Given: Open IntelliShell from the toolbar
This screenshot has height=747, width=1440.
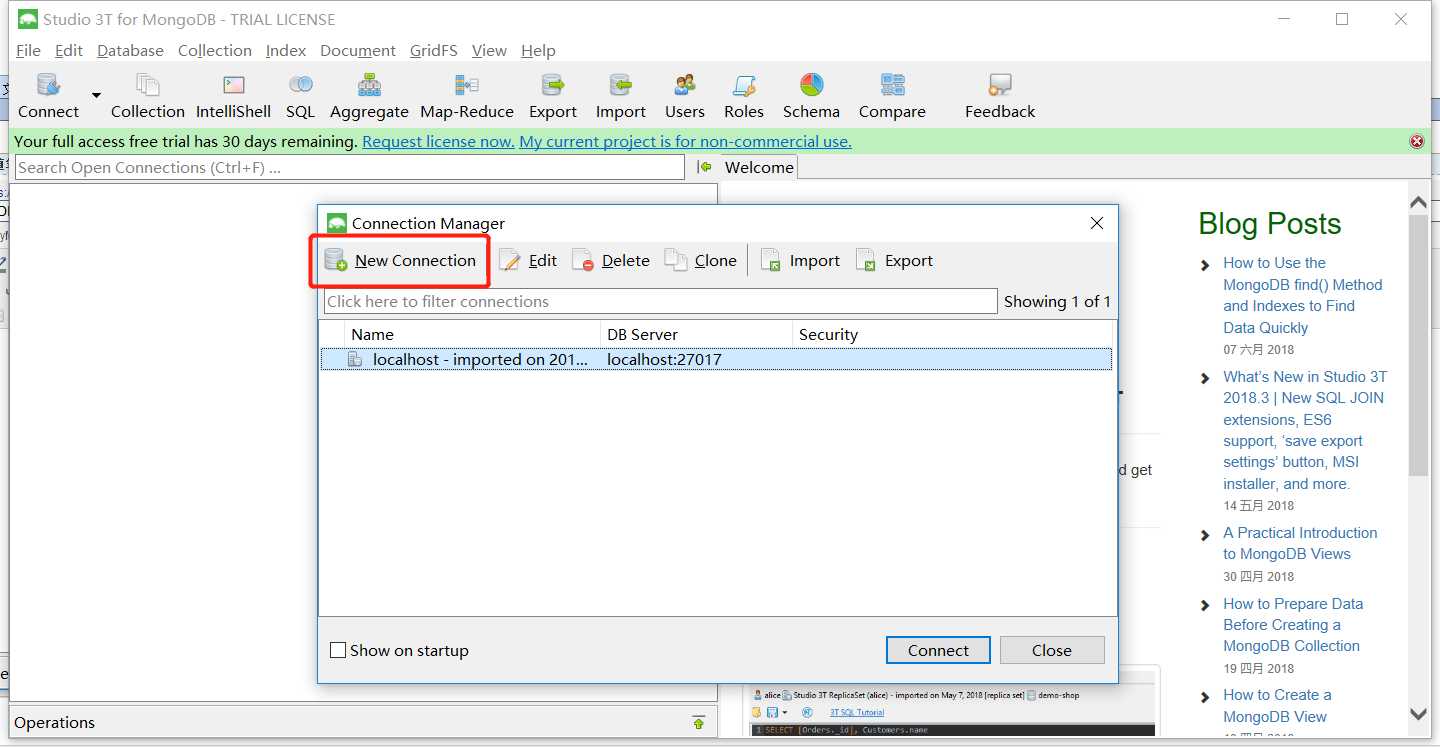Looking at the screenshot, I should pos(233,96).
